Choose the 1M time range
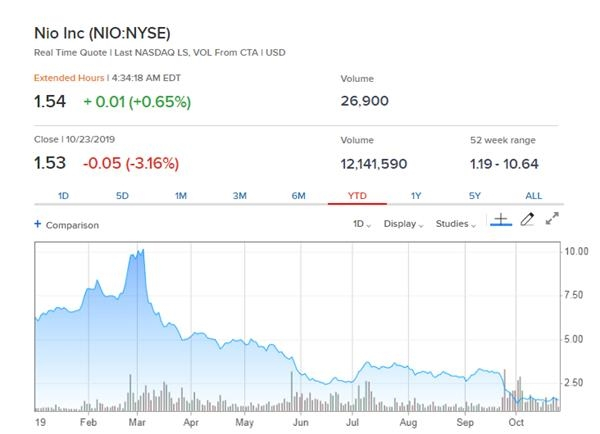 (181, 195)
